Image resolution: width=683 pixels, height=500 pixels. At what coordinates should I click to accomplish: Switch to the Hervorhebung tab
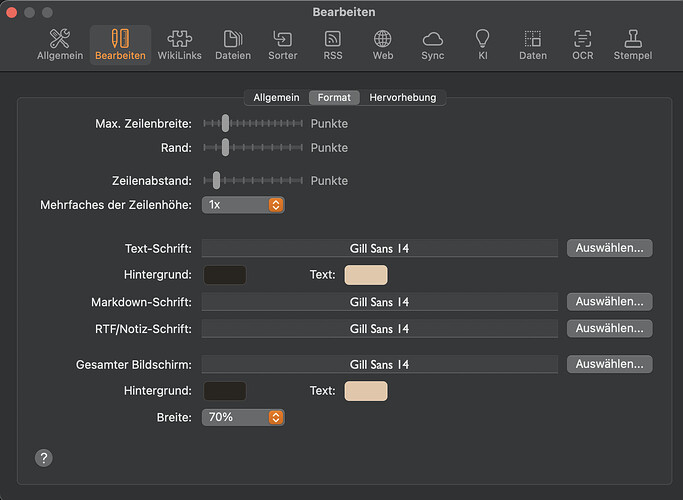[x=404, y=97]
